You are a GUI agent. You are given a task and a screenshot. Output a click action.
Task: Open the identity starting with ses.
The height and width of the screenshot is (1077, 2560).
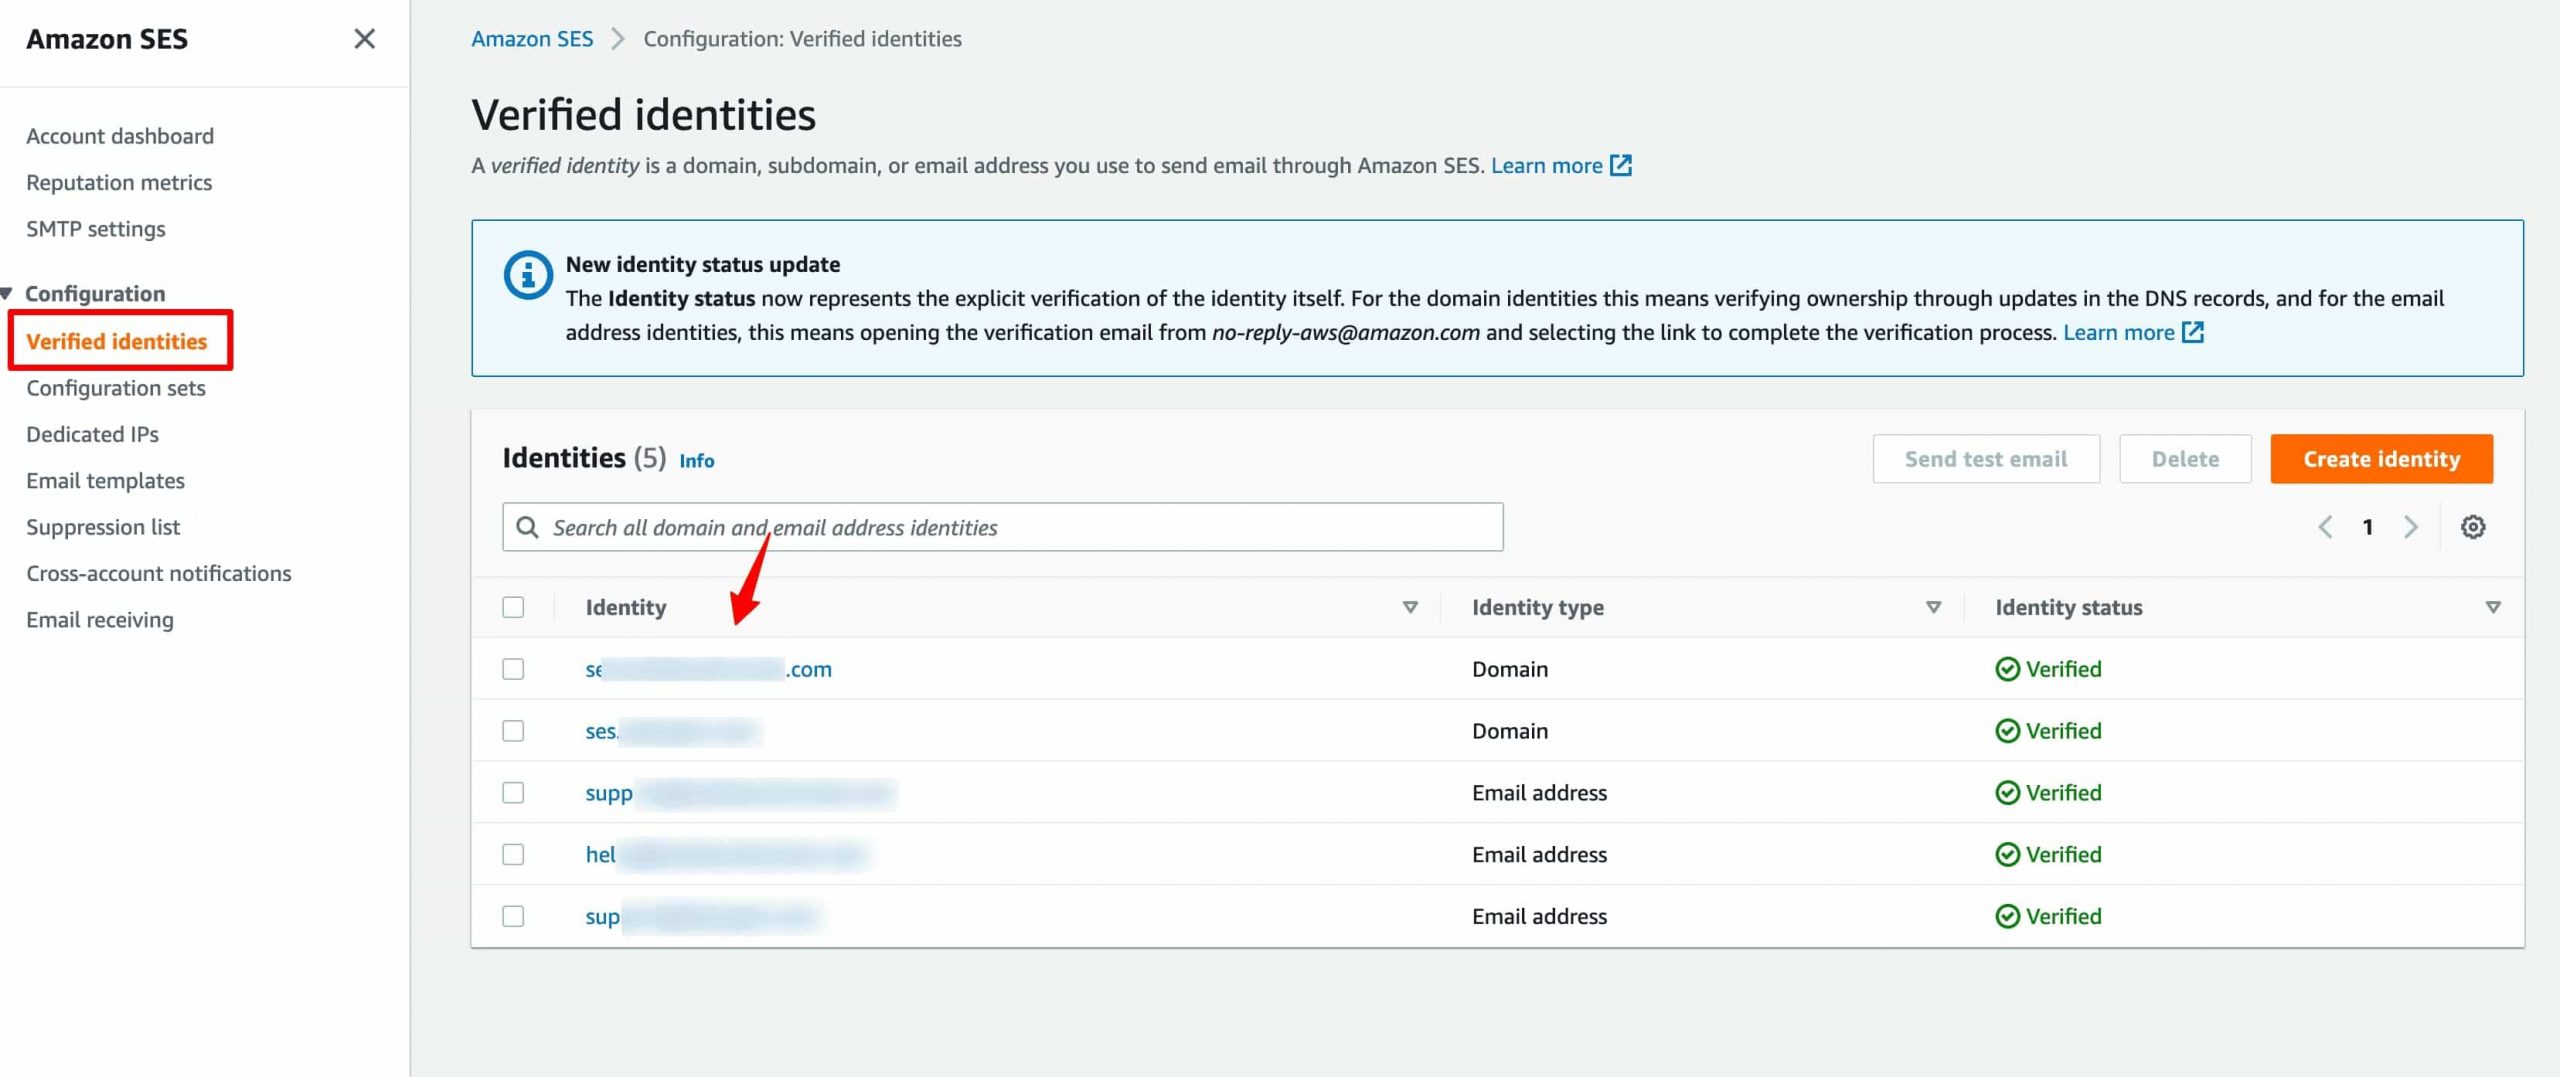coord(672,731)
